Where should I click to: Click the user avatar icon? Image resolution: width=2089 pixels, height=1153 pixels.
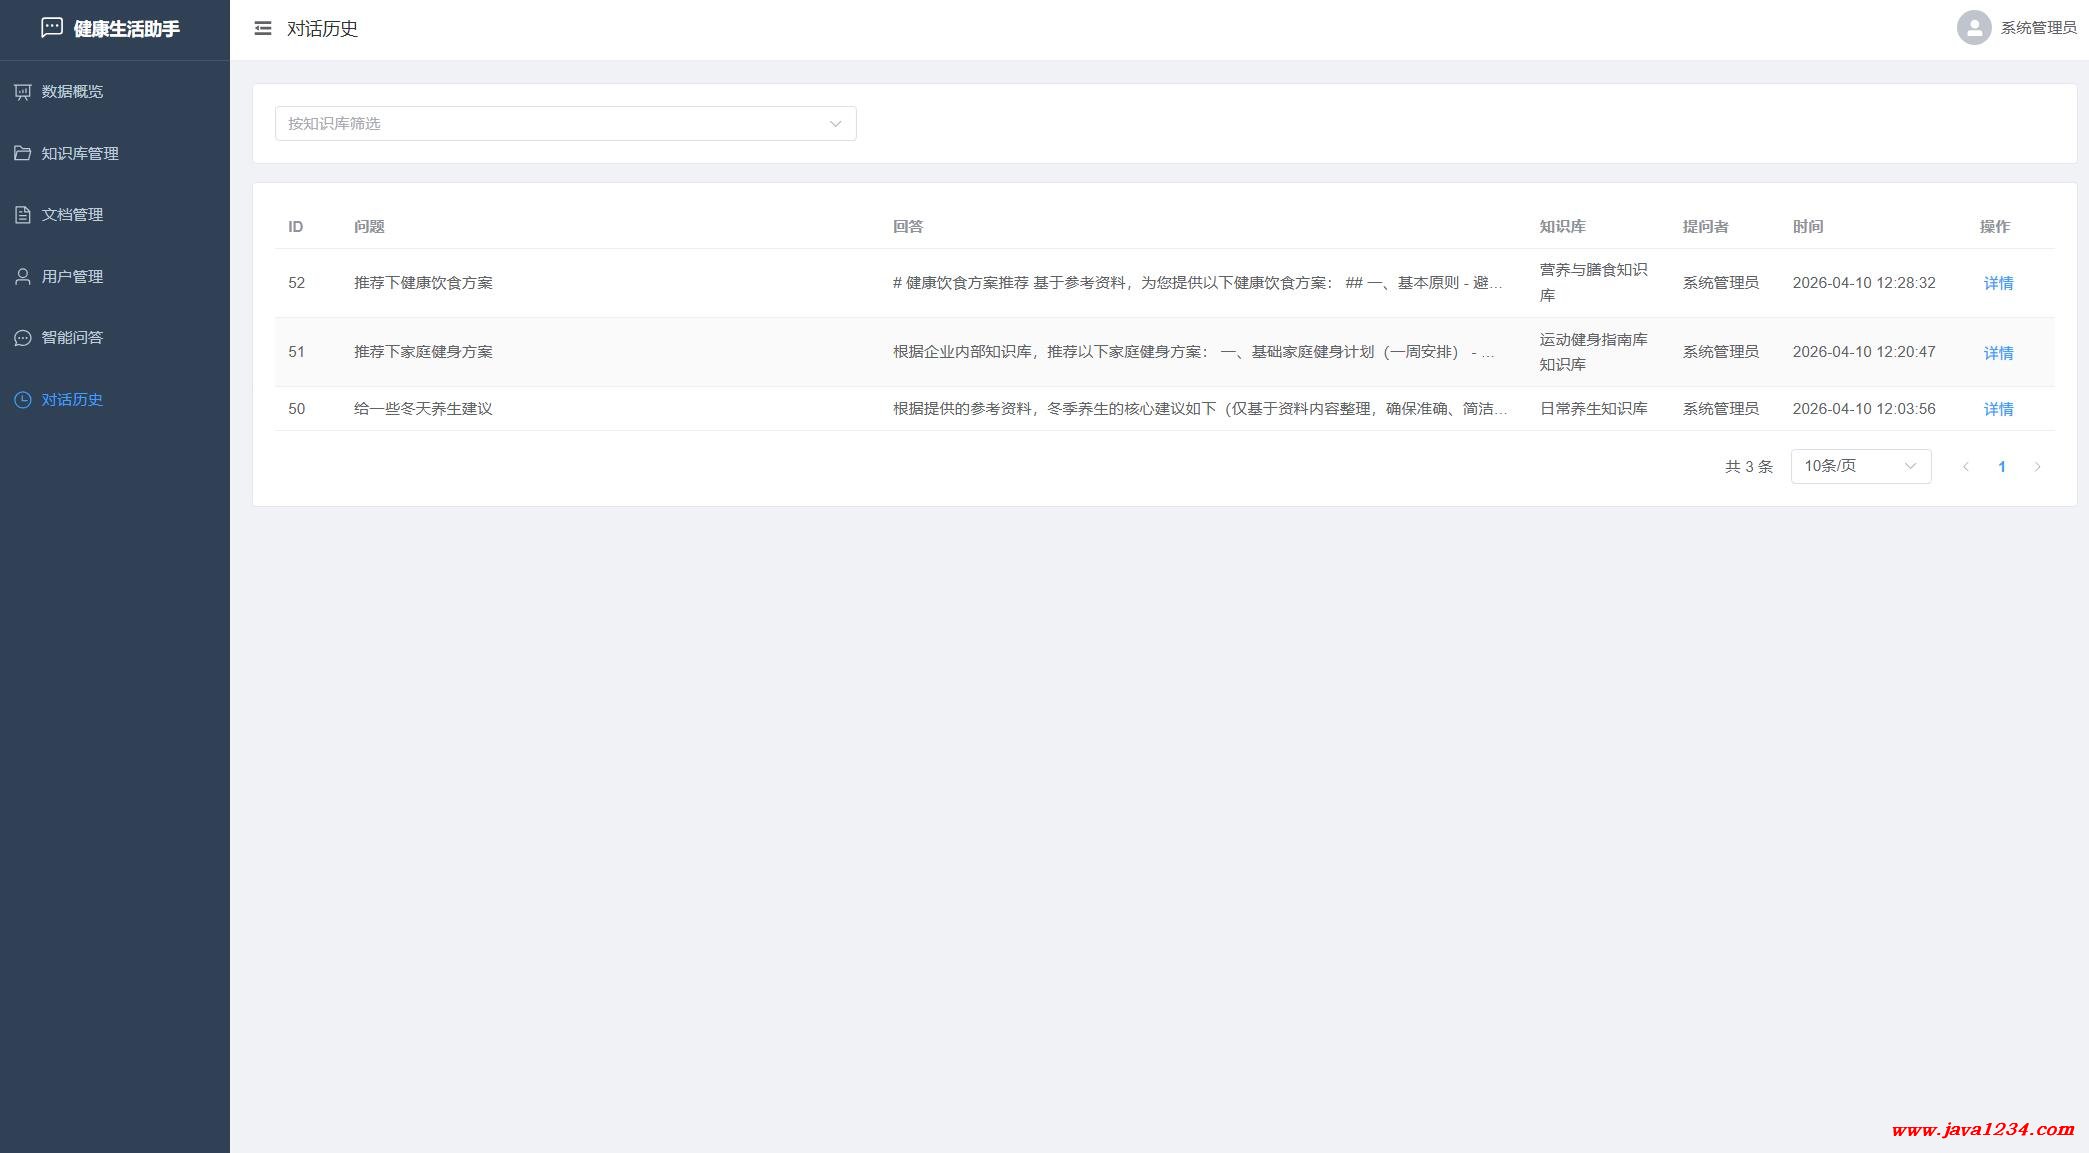click(x=1973, y=28)
